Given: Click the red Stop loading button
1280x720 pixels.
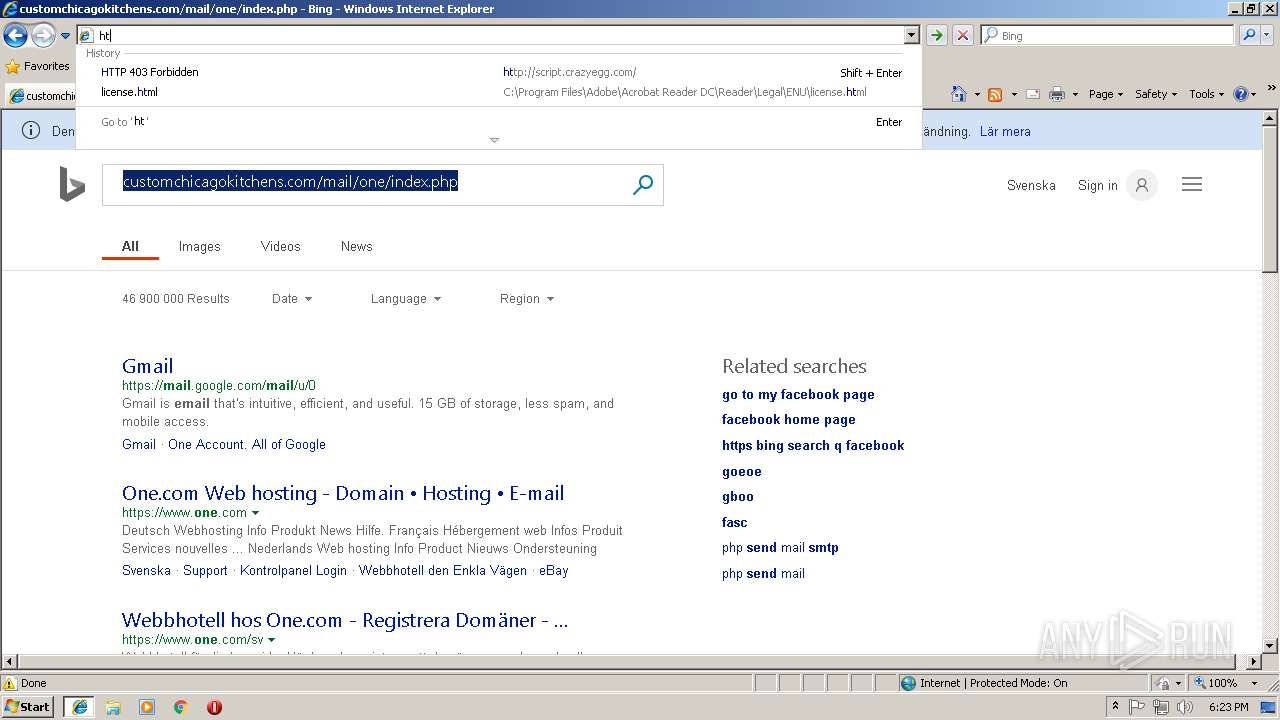Looking at the screenshot, I should [963, 36].
